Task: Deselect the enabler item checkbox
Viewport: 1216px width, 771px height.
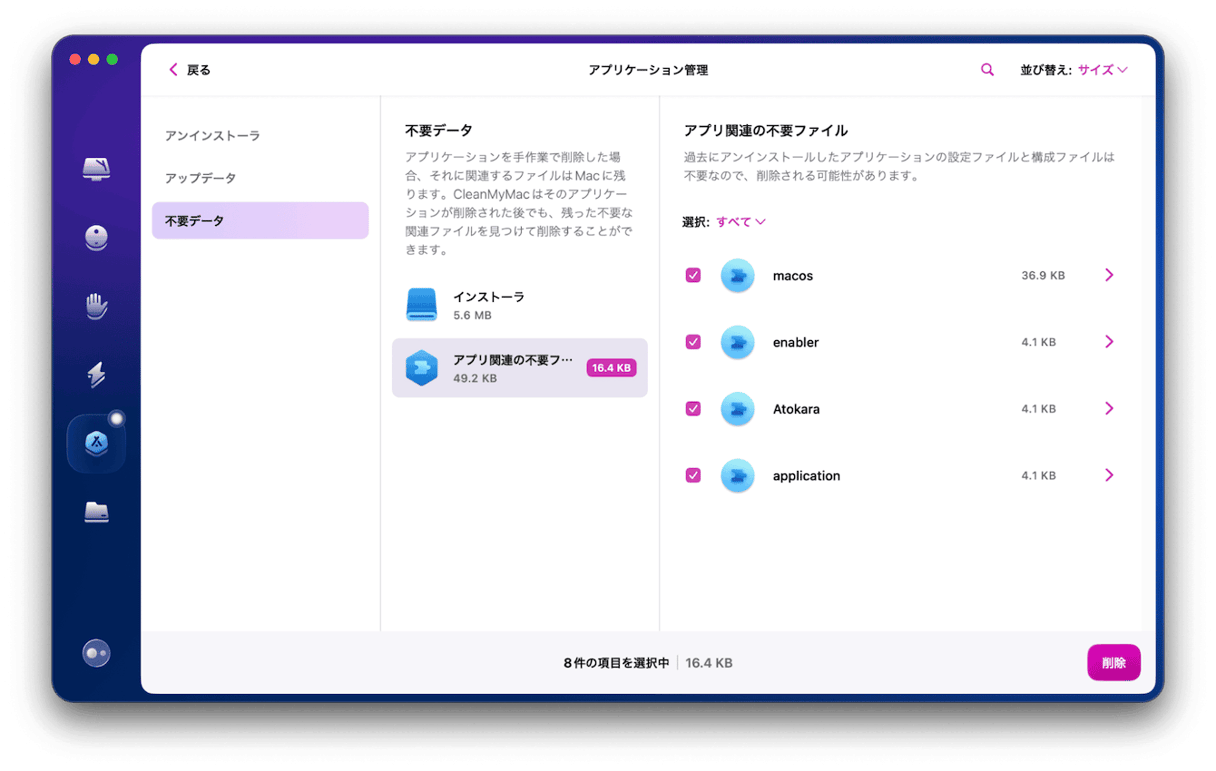Action: click(693, 341)
